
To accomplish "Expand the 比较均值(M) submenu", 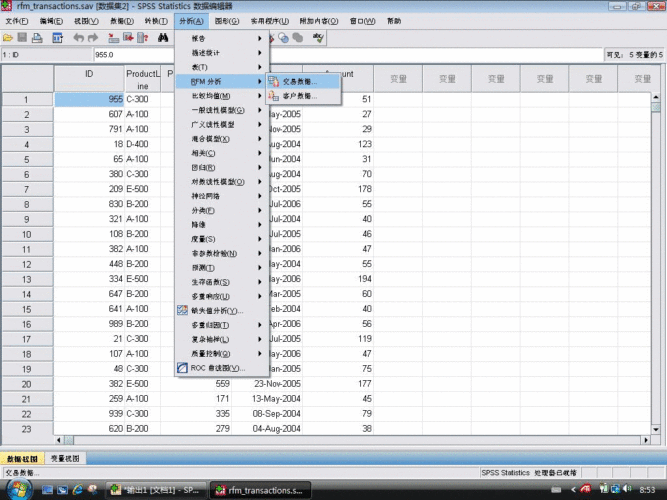I will tap(222, 96).
